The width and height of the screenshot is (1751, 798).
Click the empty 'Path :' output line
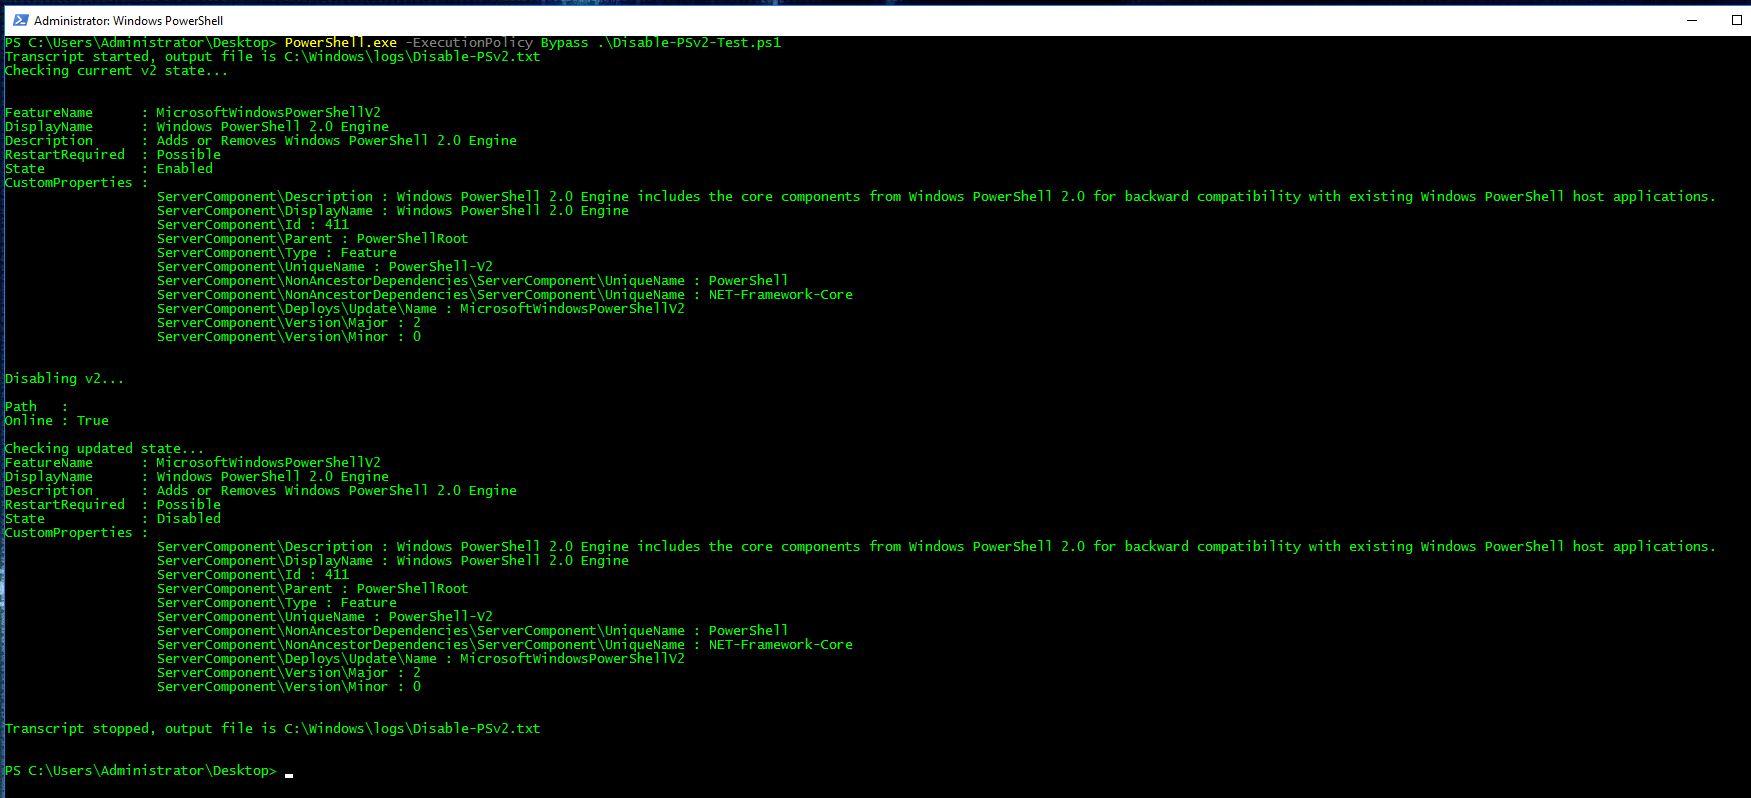click(x=36, y=407)
